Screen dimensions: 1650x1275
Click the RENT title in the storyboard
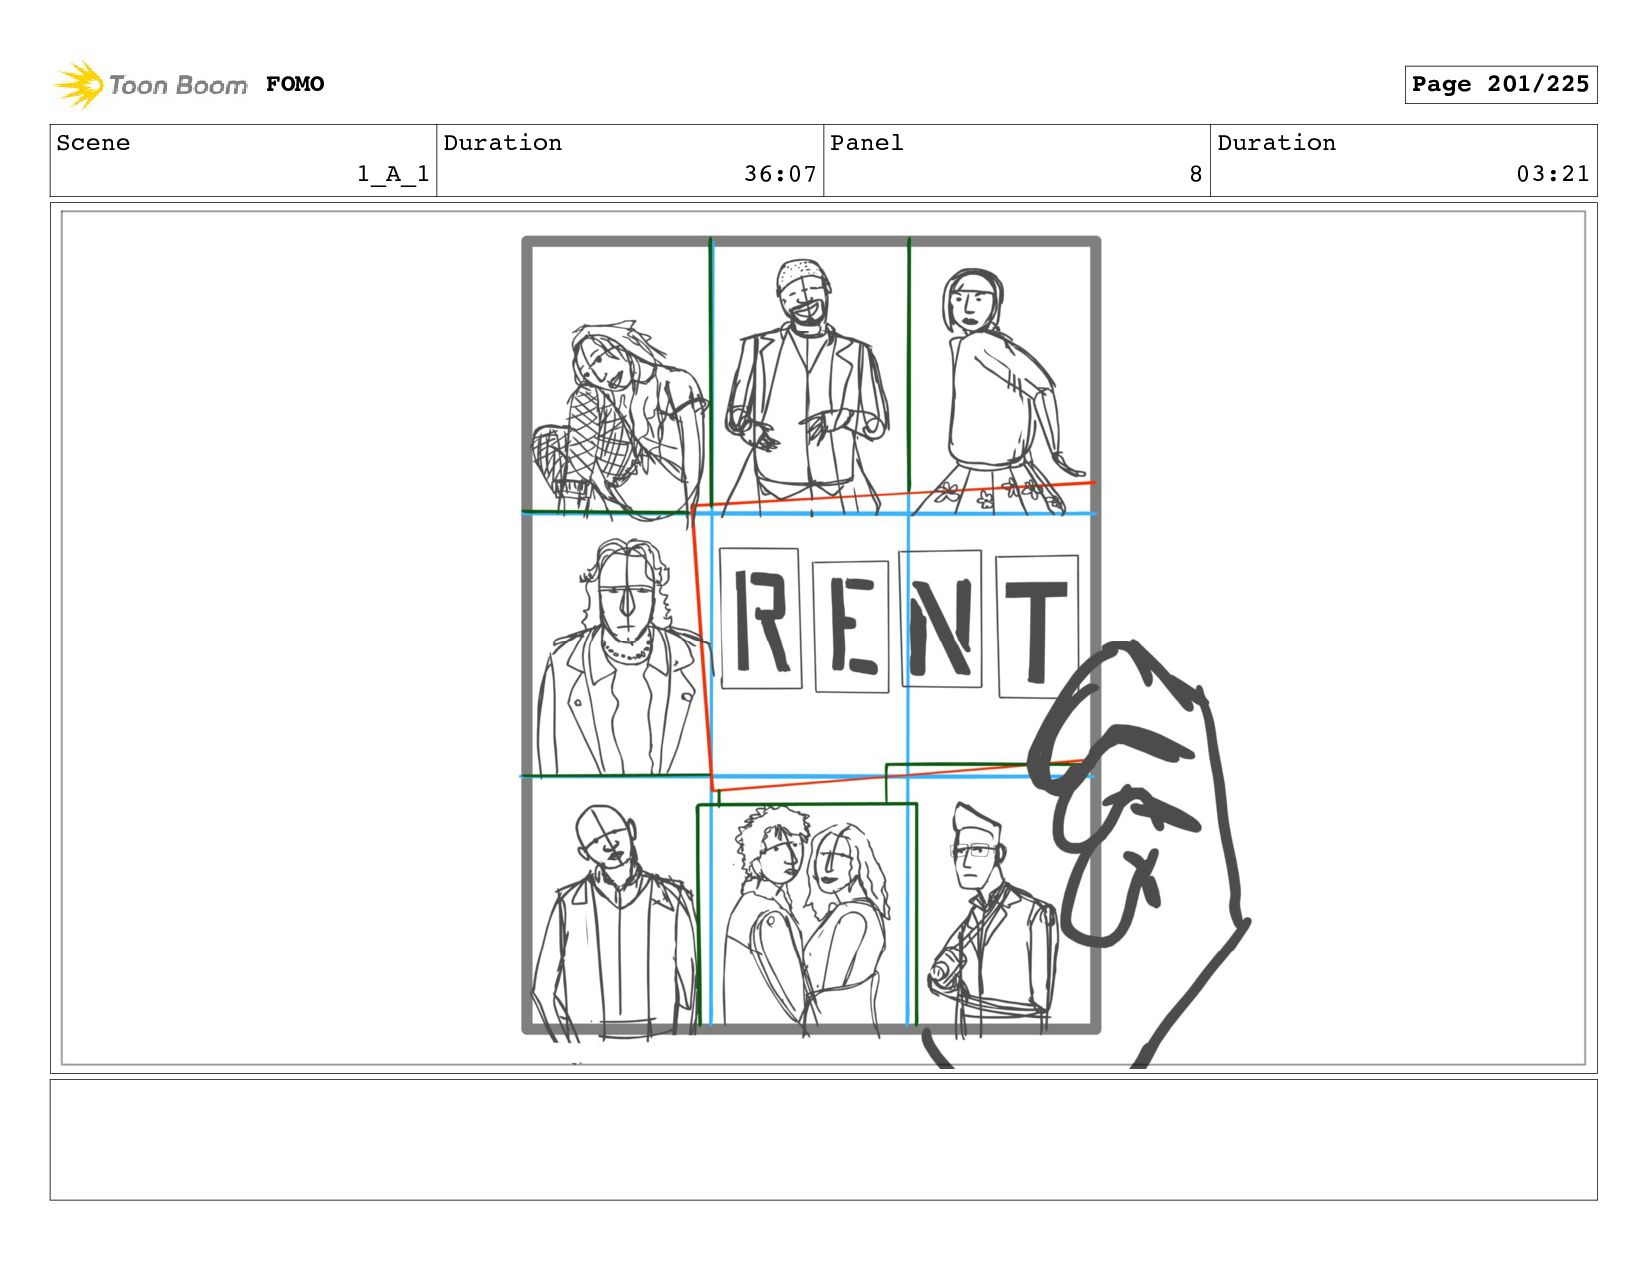[899, 621]
